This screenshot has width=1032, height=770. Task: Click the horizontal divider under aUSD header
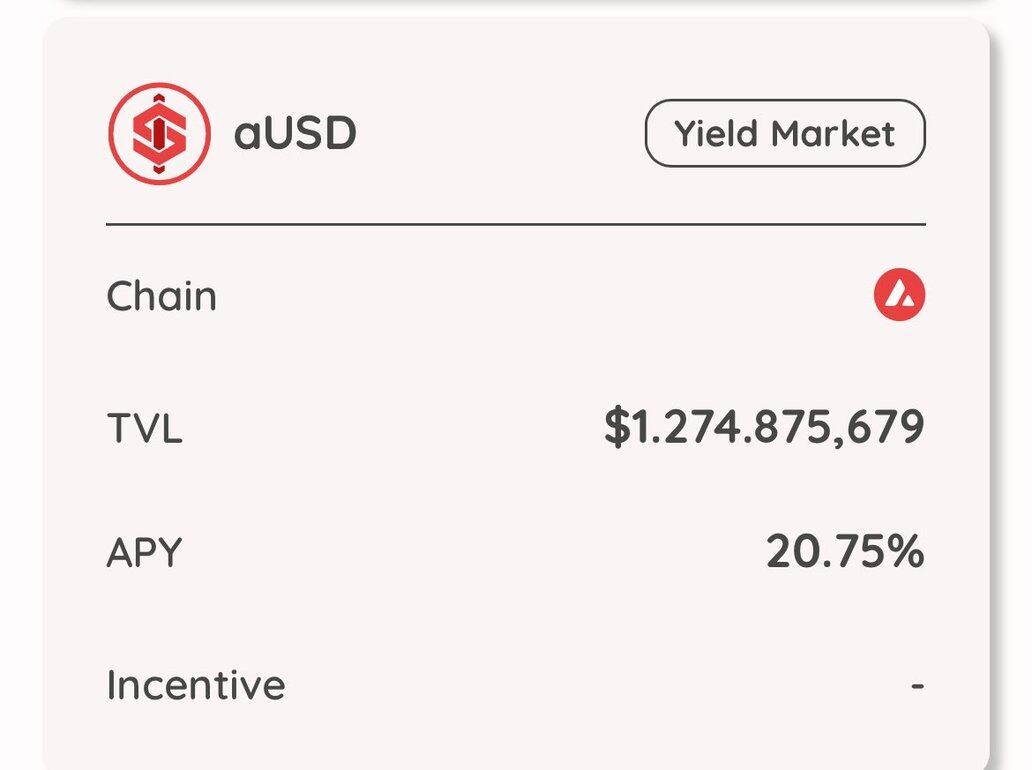(516, 224)
